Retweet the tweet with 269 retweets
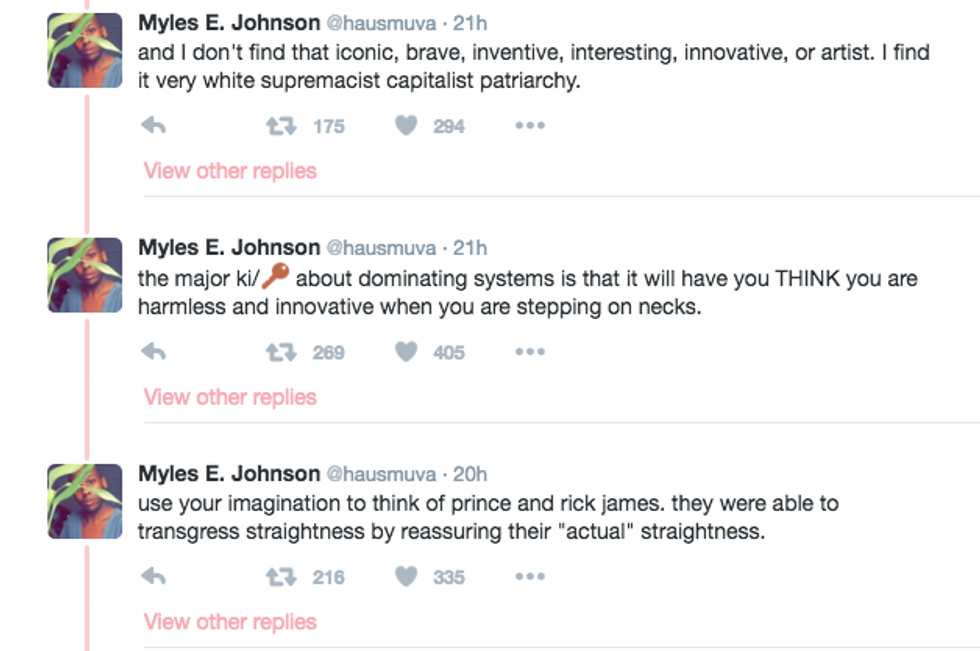 point(279,352)
